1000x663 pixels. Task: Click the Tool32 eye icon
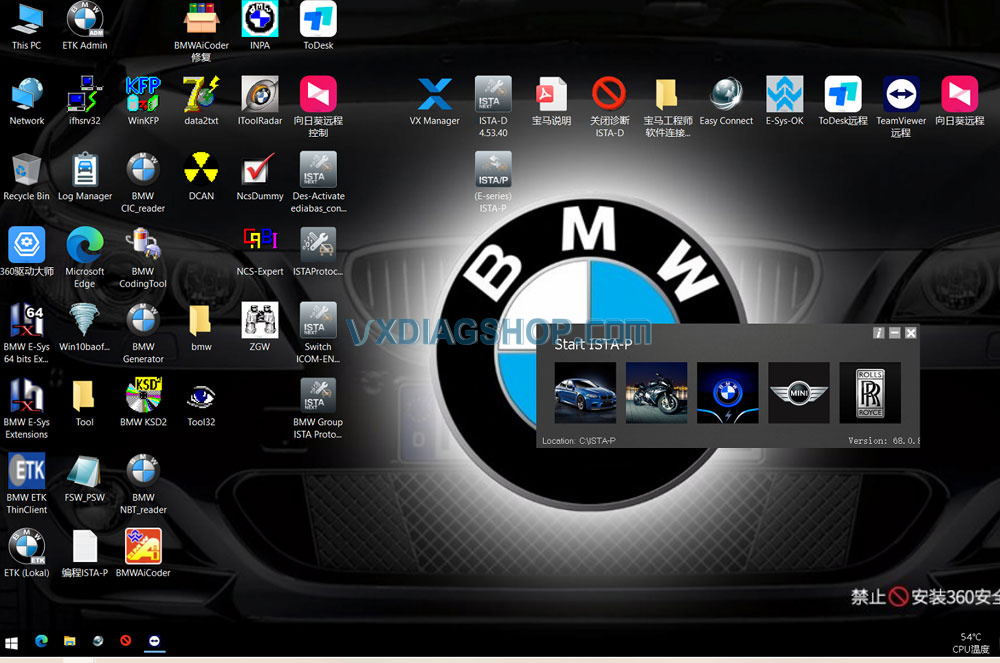click(x=201, y=397)
